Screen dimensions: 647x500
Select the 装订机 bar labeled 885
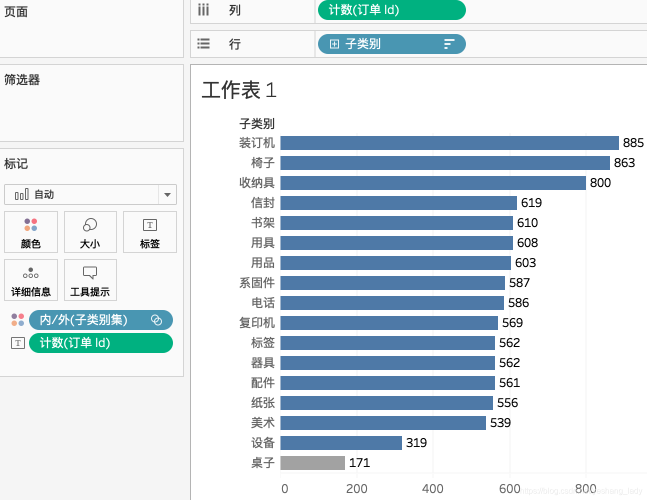point(450,143)
